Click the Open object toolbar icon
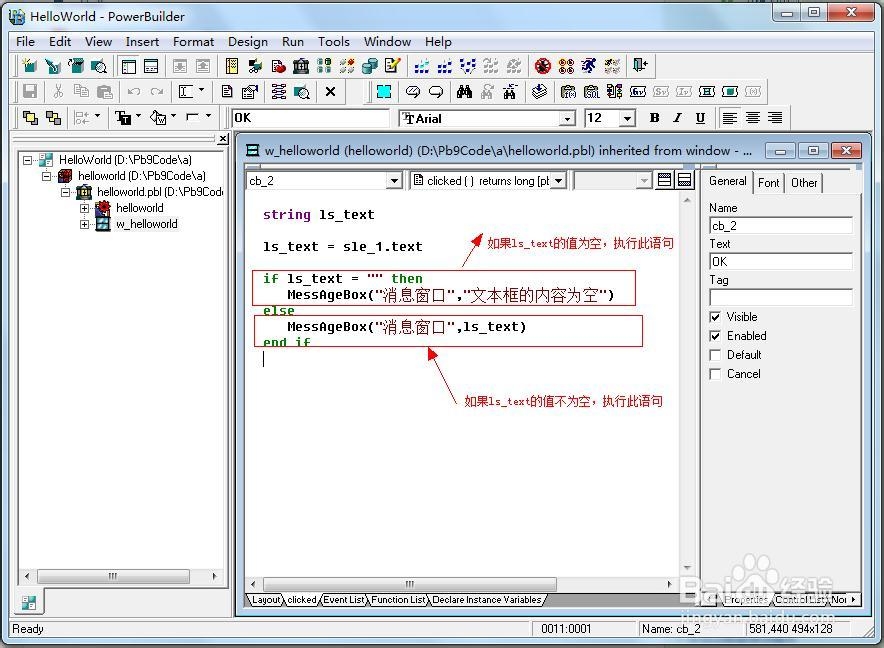 (76, 66)
